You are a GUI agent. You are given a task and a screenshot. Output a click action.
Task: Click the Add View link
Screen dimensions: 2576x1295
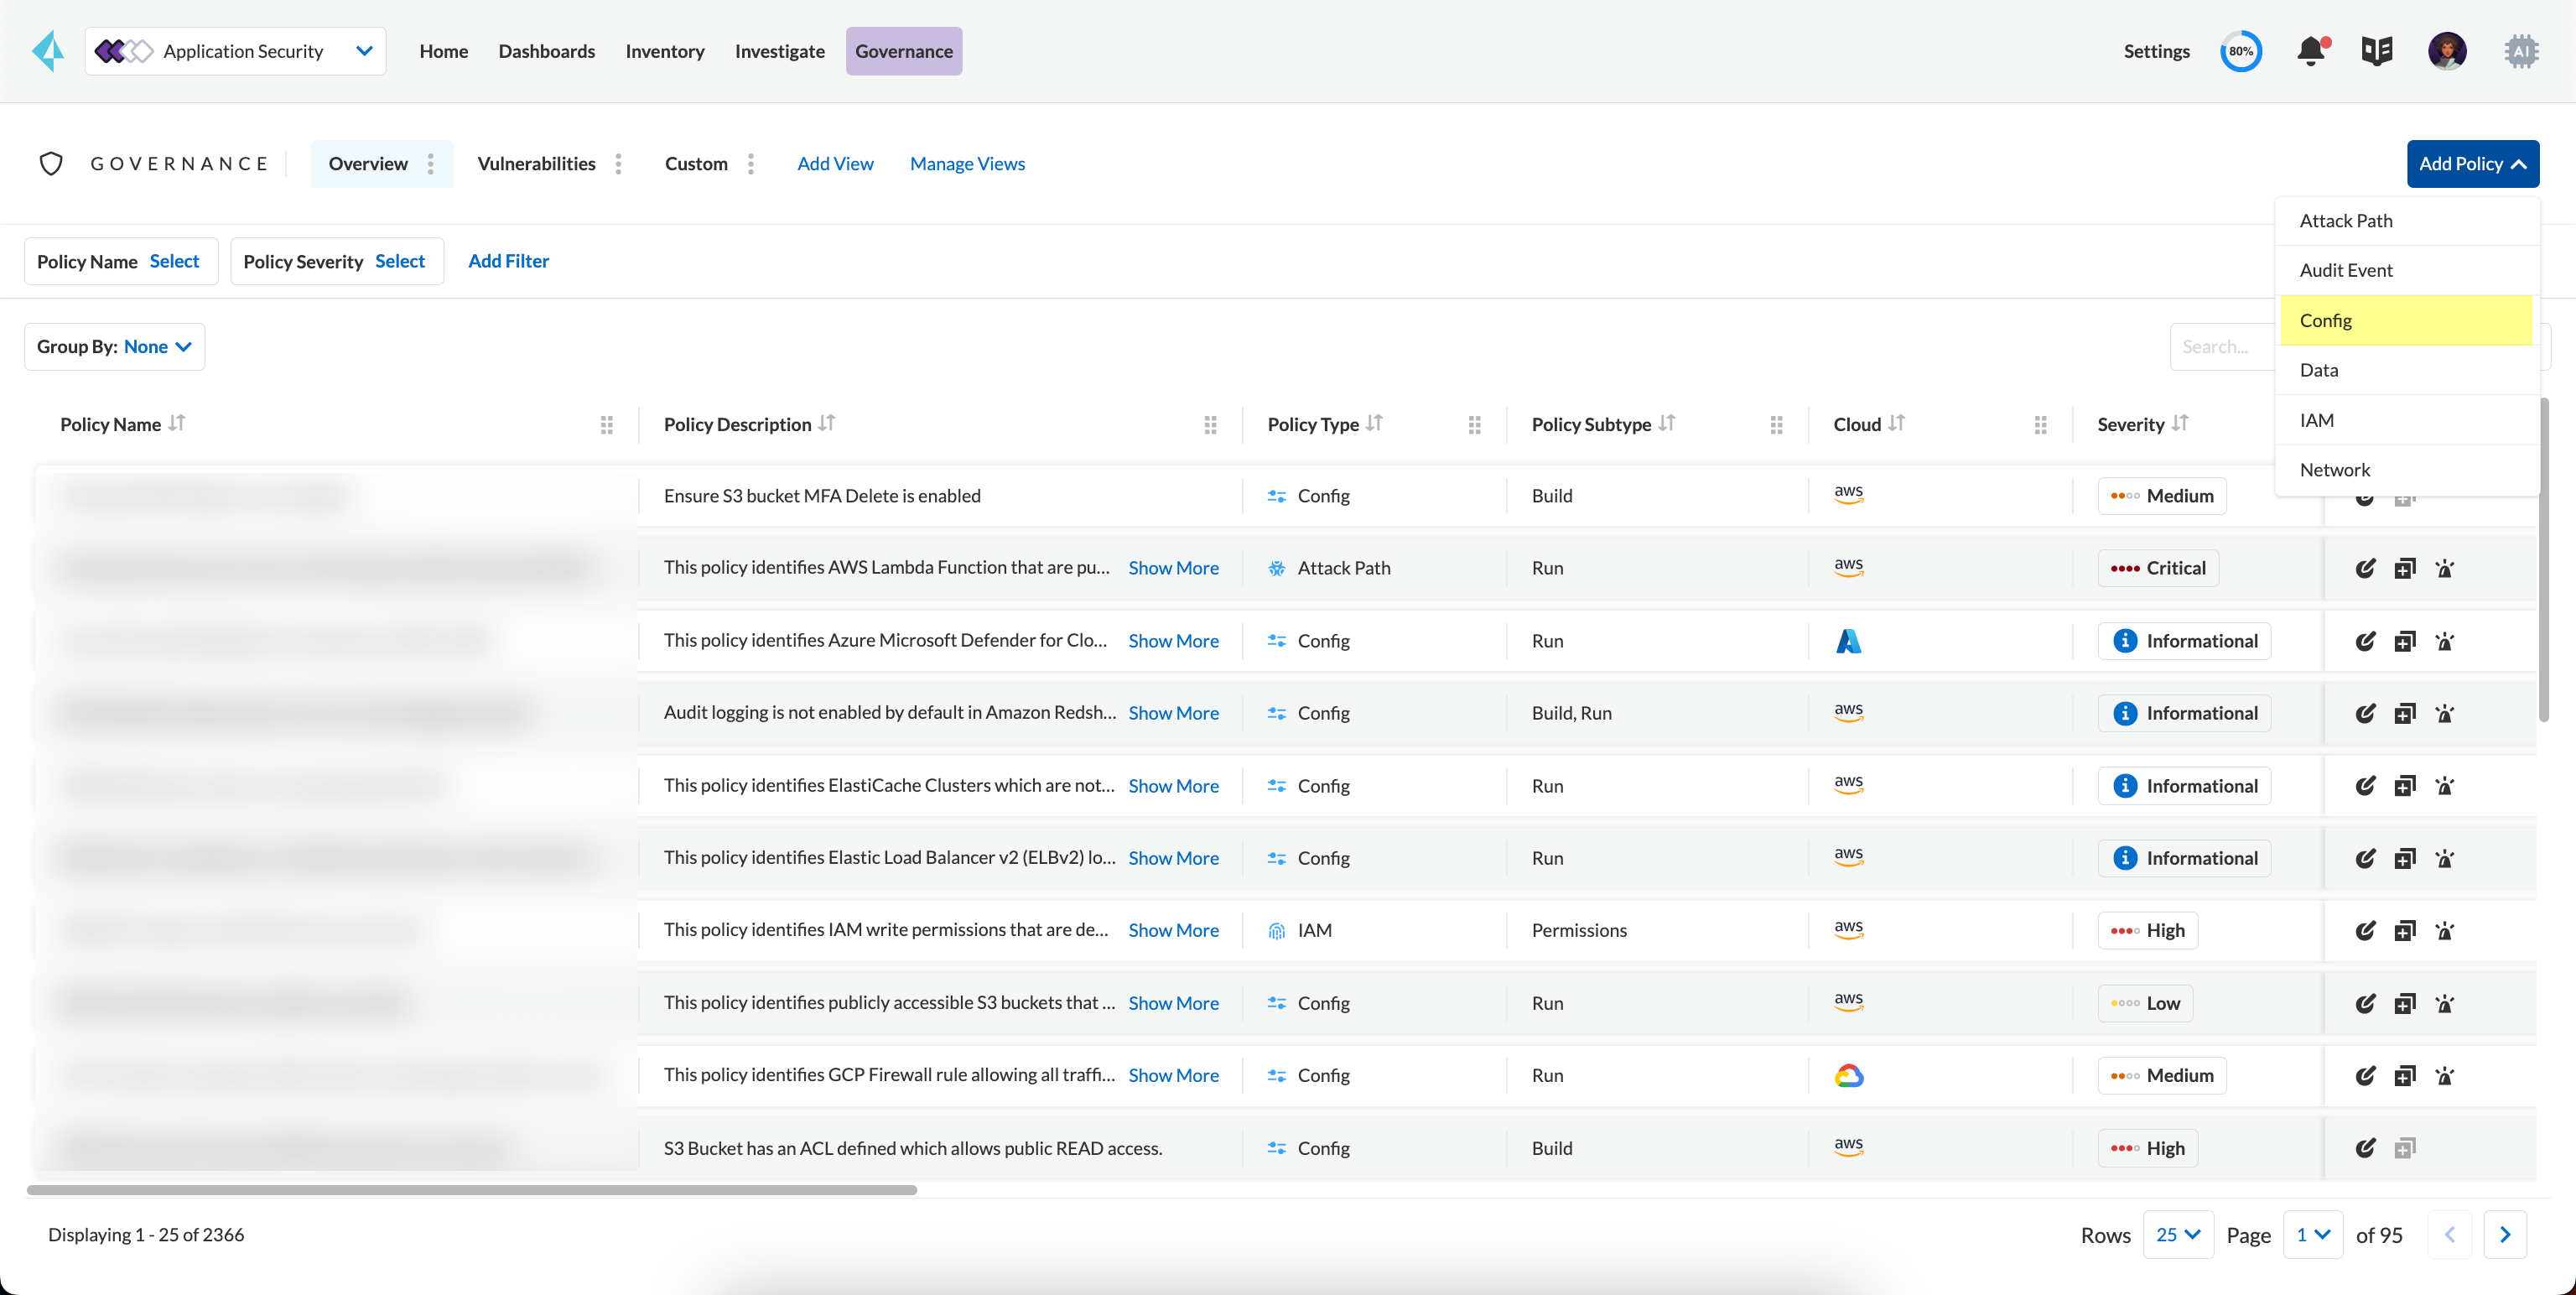pyautogui.click(x=835, y=164)
